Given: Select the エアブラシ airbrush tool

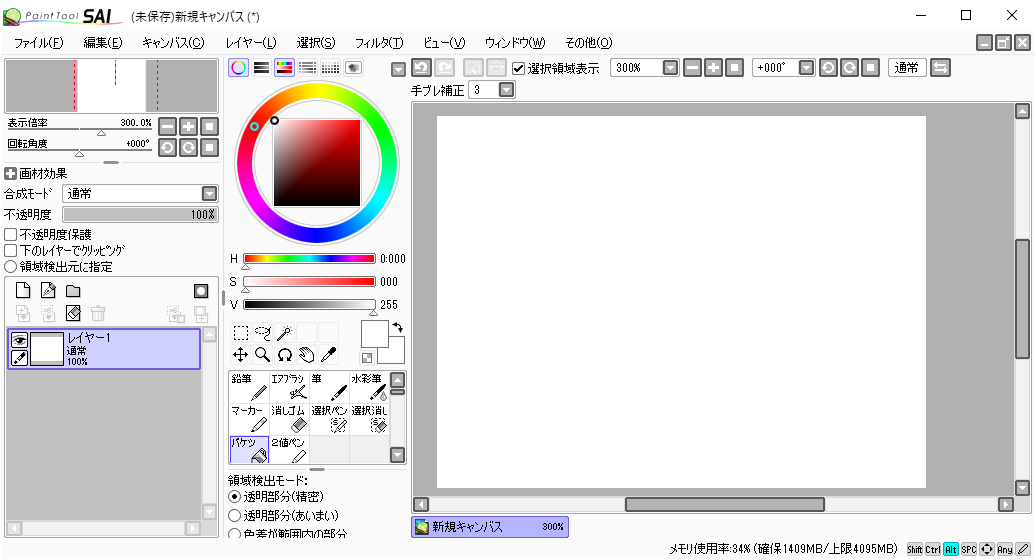Looking at the screenshot, I should (289, 387).
